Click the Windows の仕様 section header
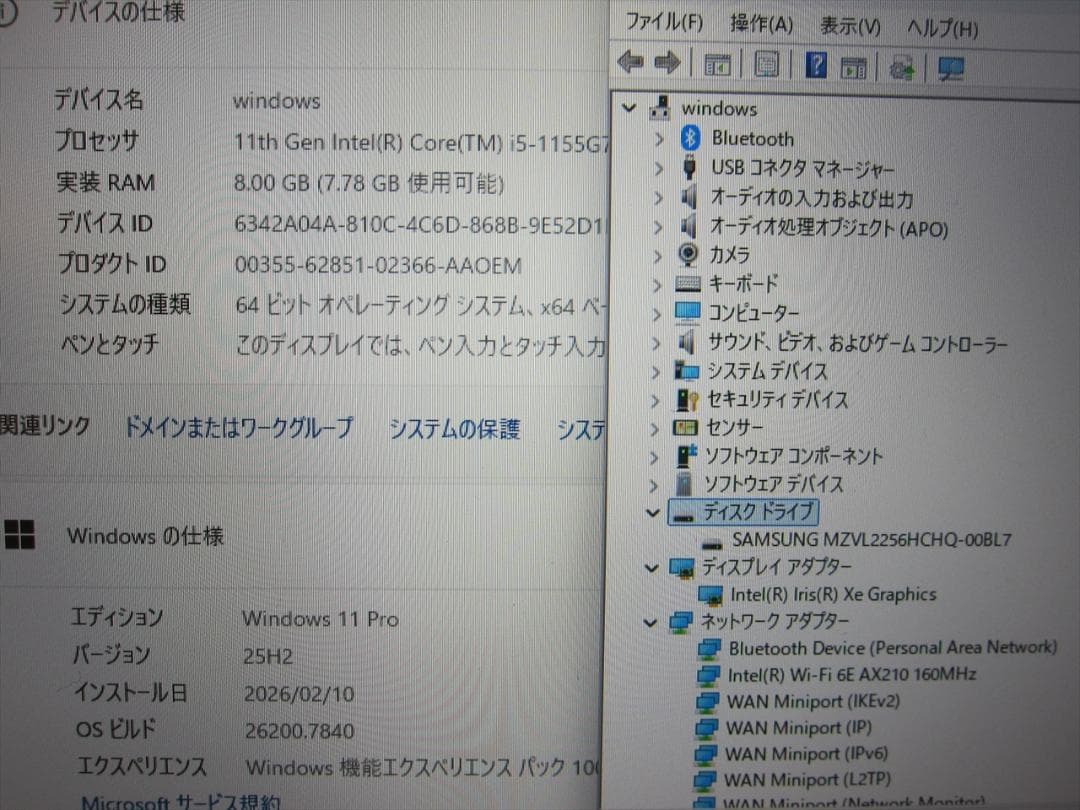Viewport: 1080px width, 810px height. pos(145,536)
